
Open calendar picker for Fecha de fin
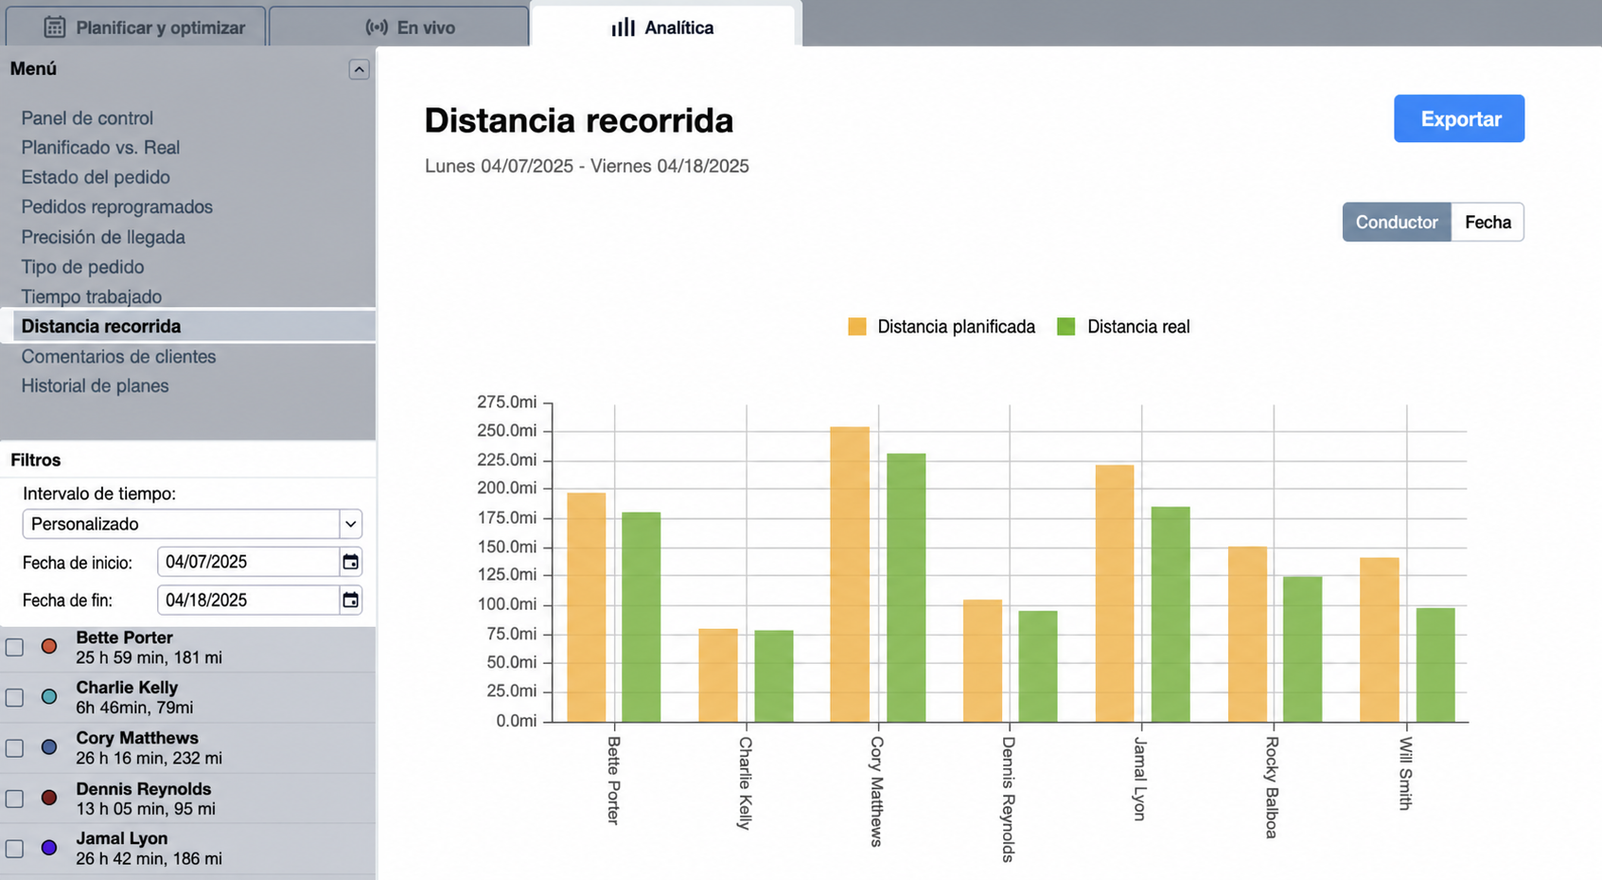click(x=351, y=600)
